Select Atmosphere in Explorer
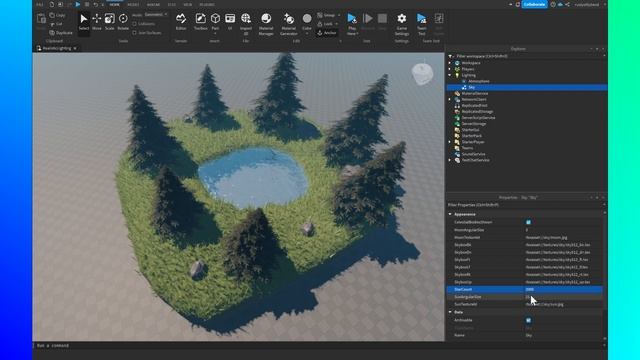Screen dimensions: 640x360 (x=478, y=81)
